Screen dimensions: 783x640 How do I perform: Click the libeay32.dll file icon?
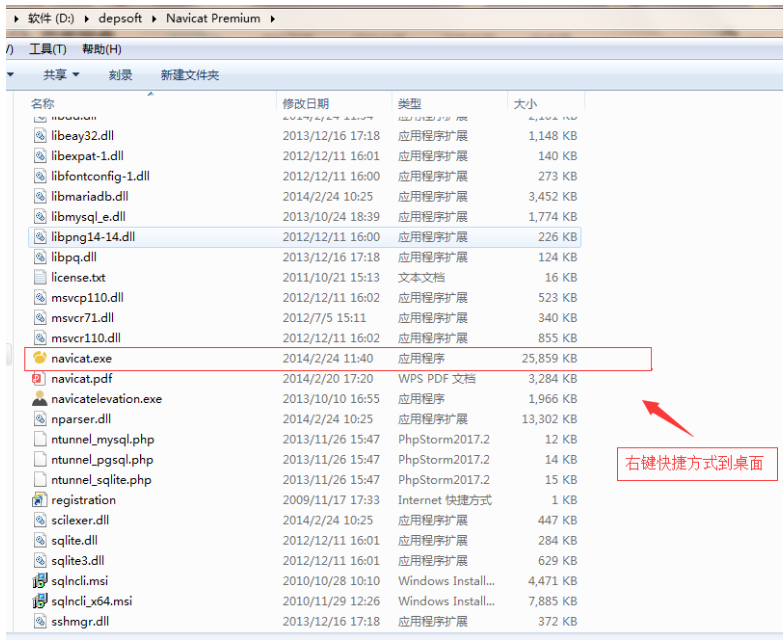pos(40,136)
